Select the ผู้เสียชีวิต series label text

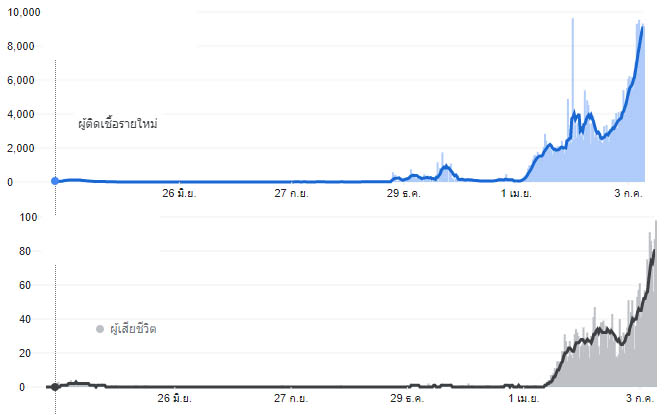coord(133,329)
